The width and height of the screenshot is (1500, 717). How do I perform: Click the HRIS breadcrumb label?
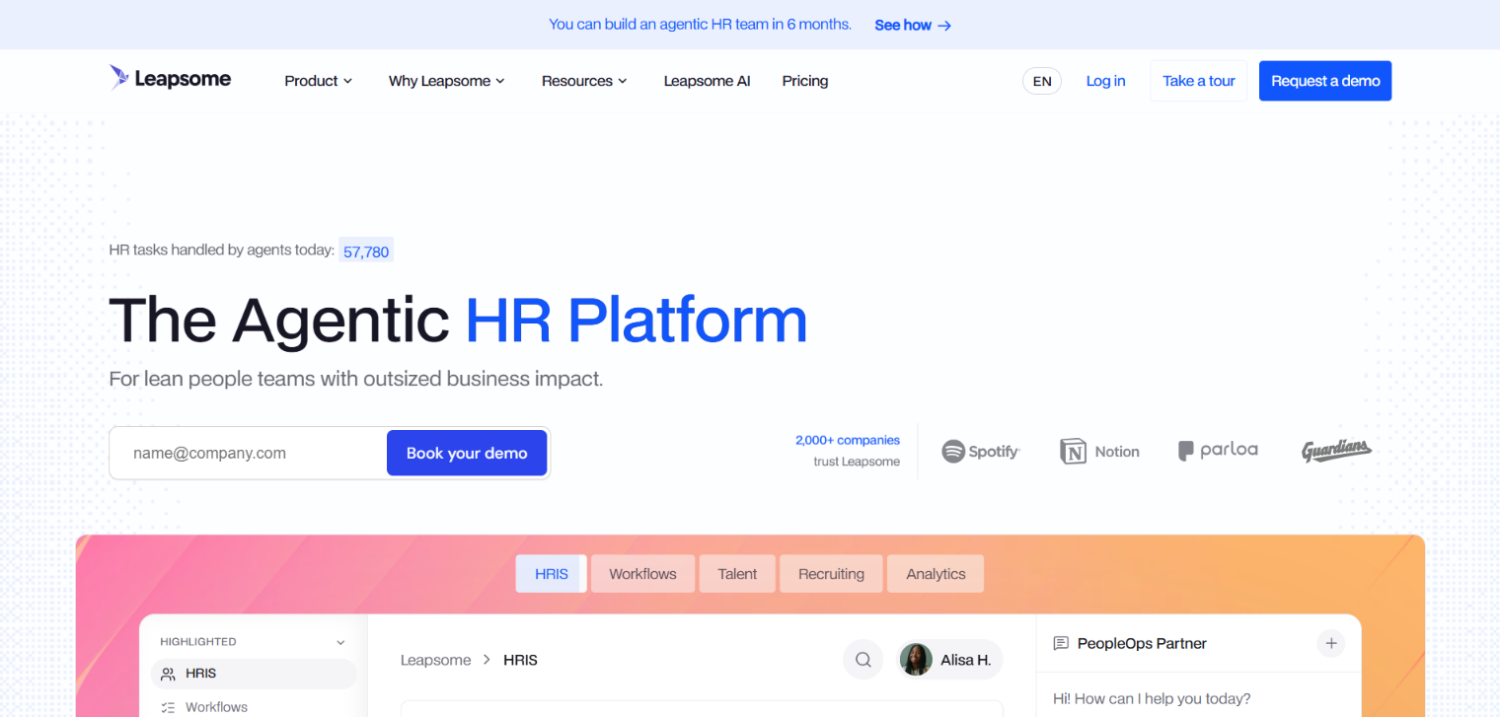click(x=520, y=660)
